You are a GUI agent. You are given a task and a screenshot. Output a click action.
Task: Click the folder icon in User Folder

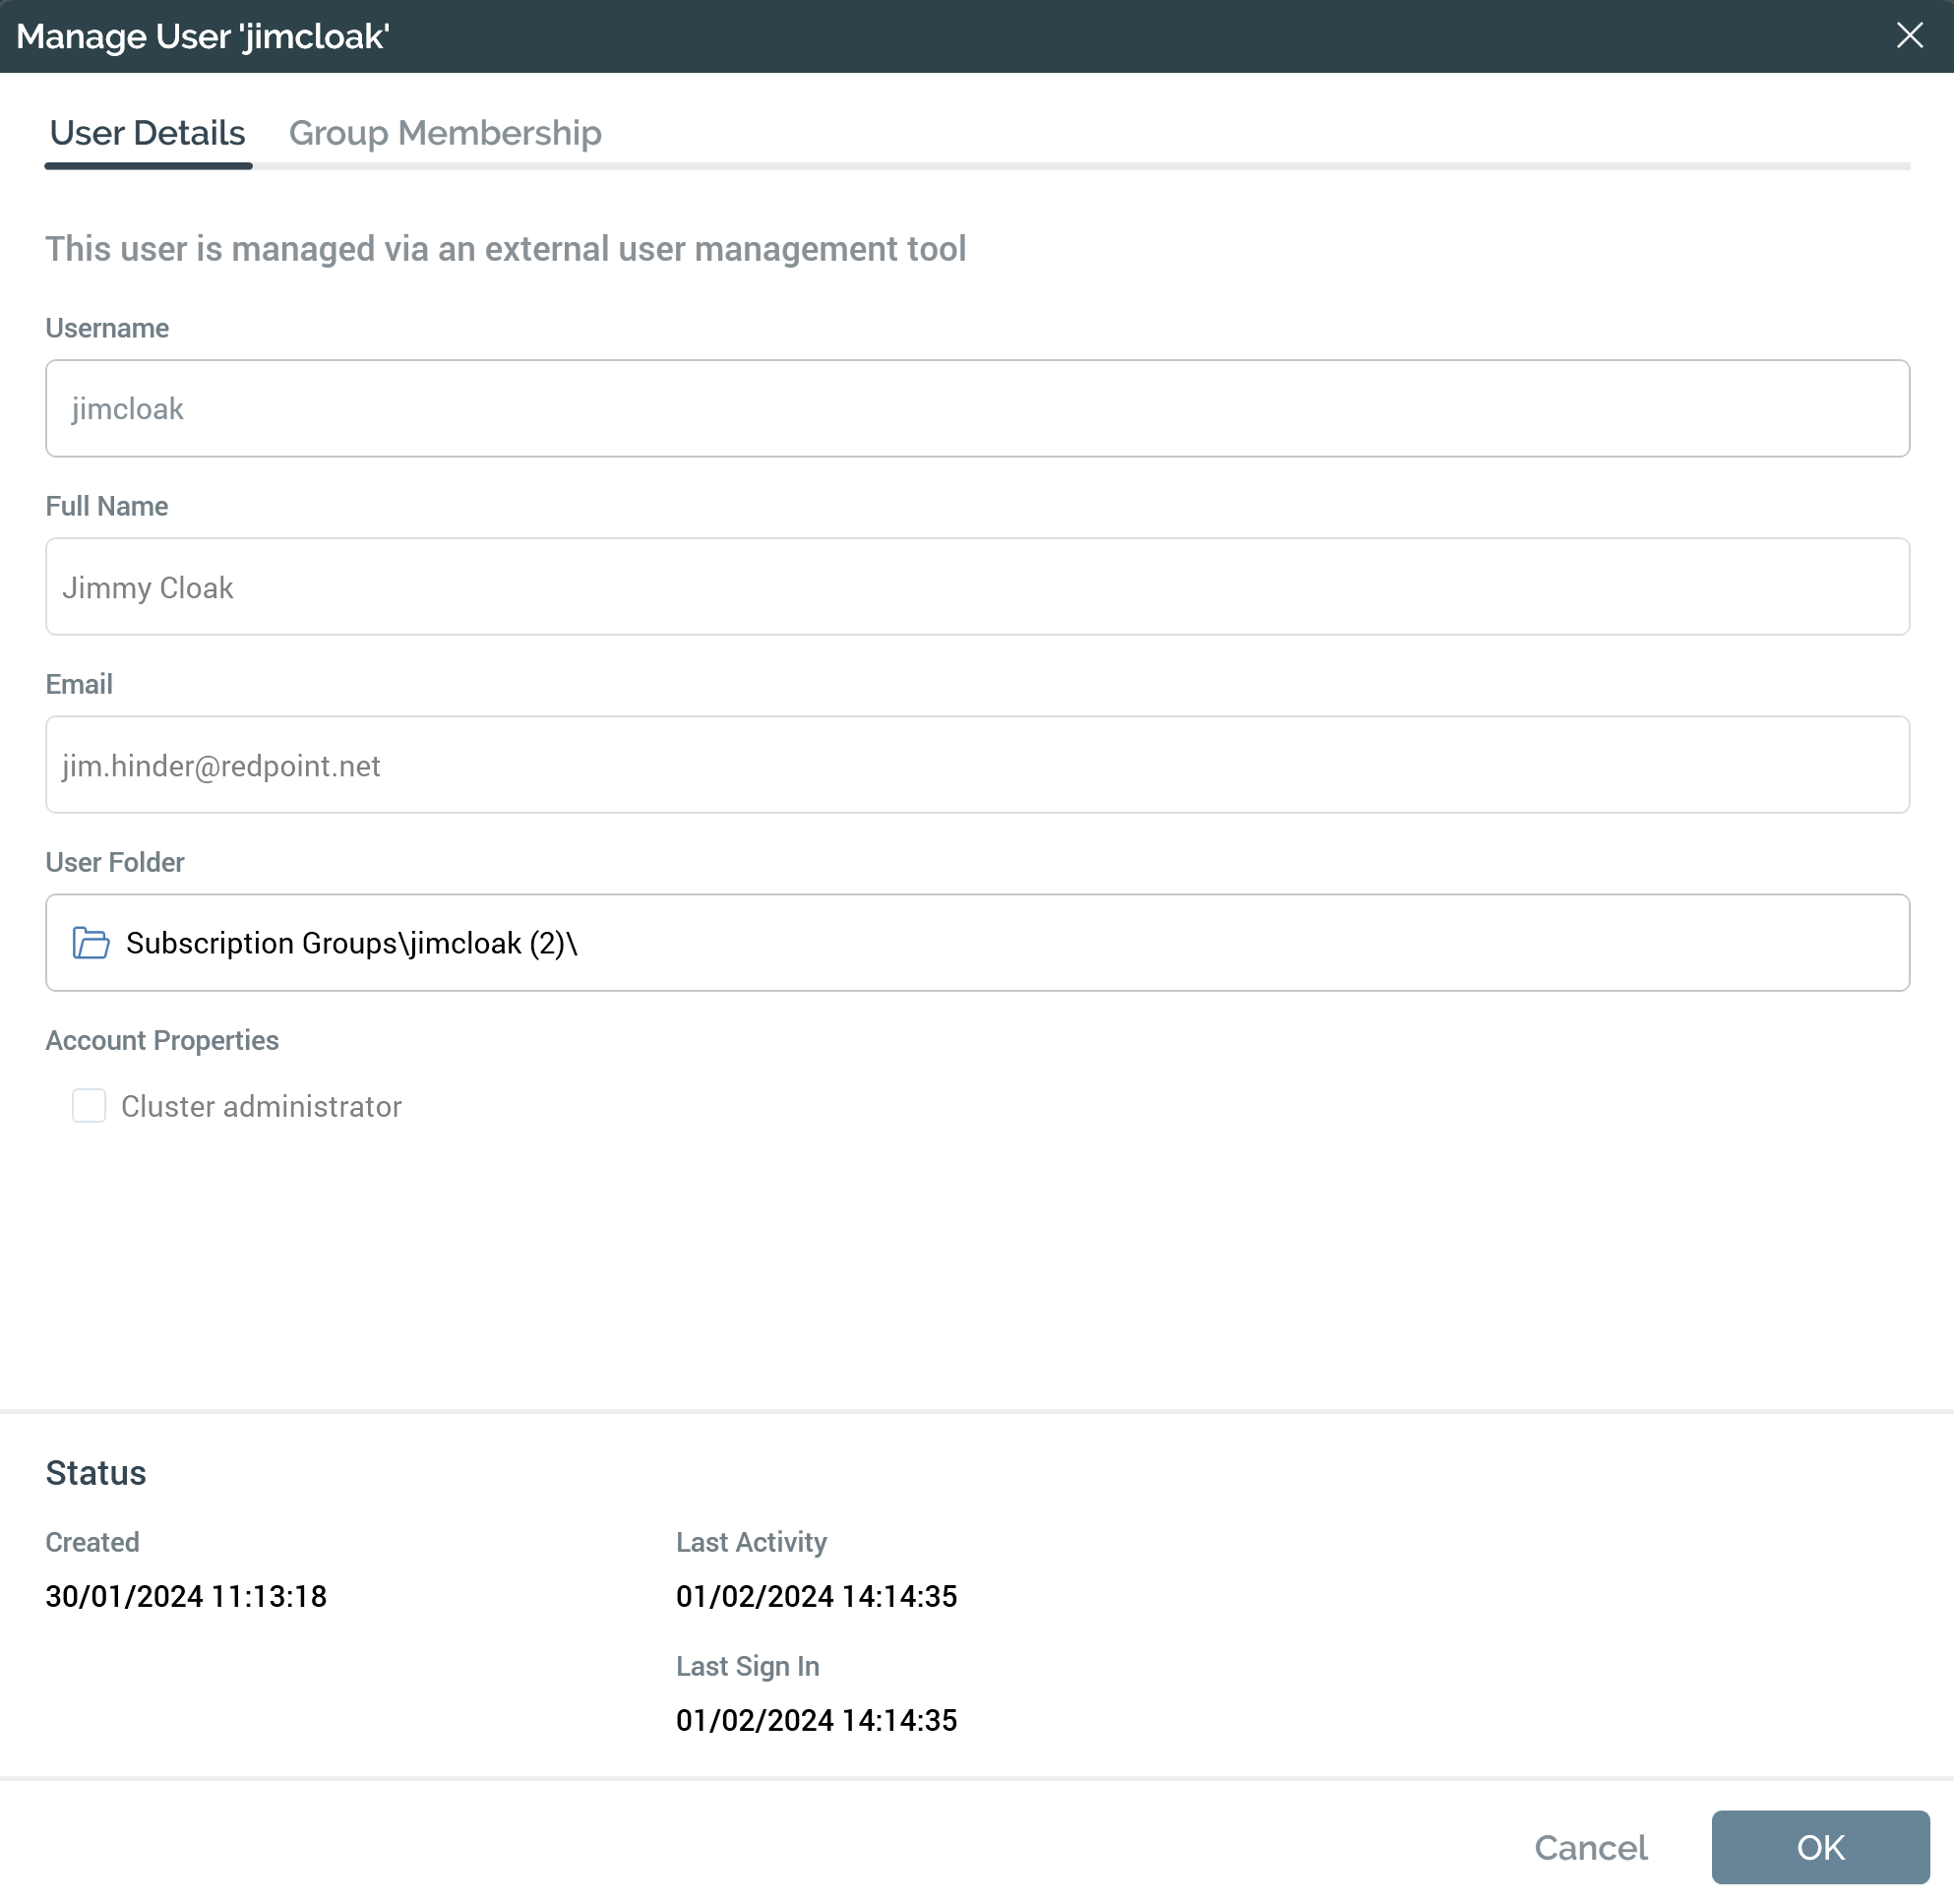pyautogui.click(x=91, y=943)
